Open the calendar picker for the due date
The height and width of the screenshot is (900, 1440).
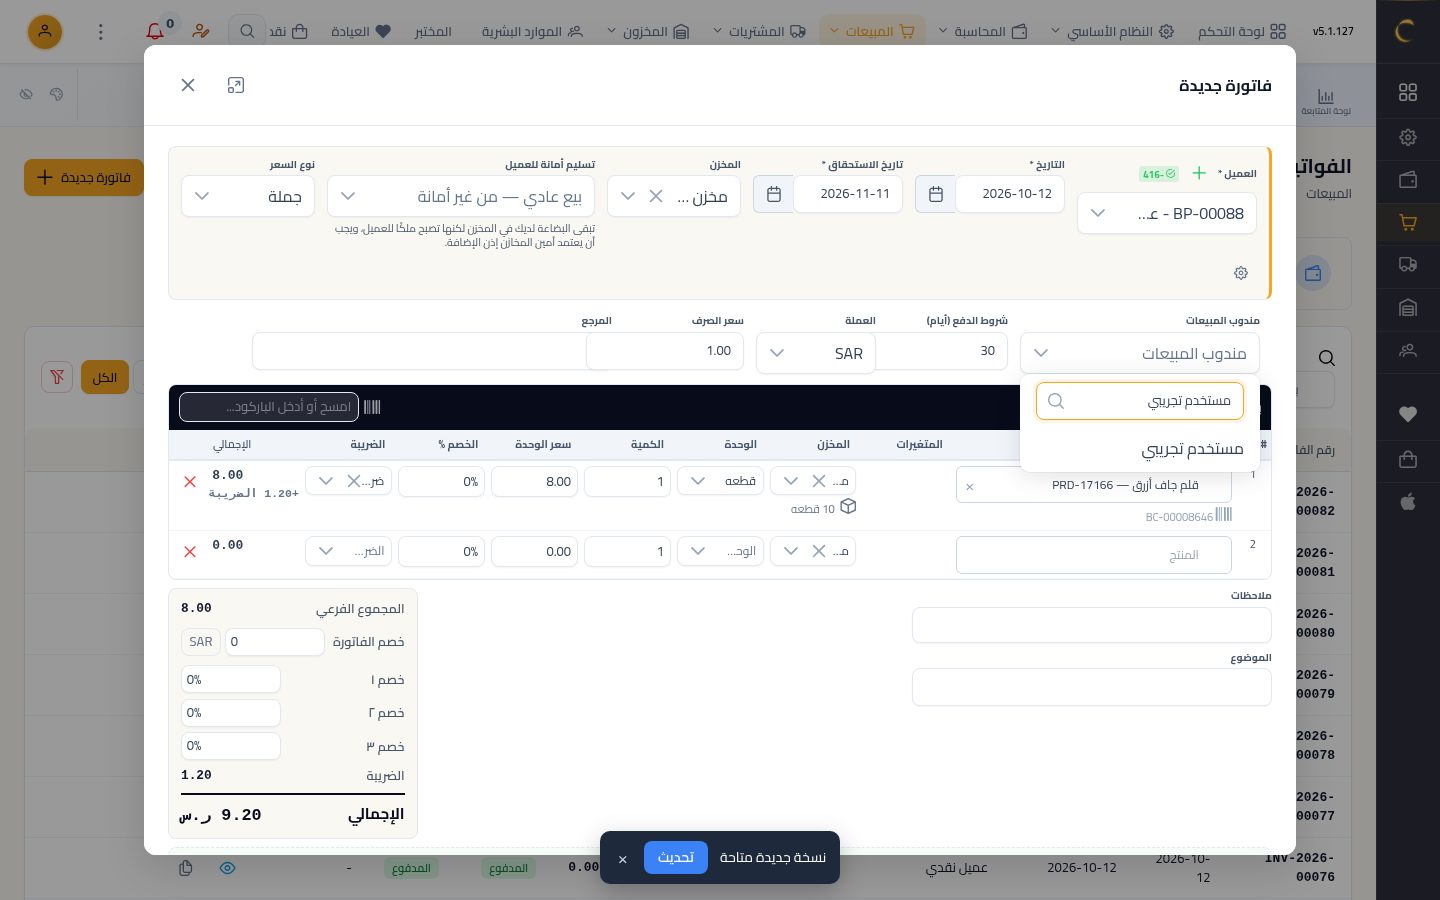pos(773,194)
